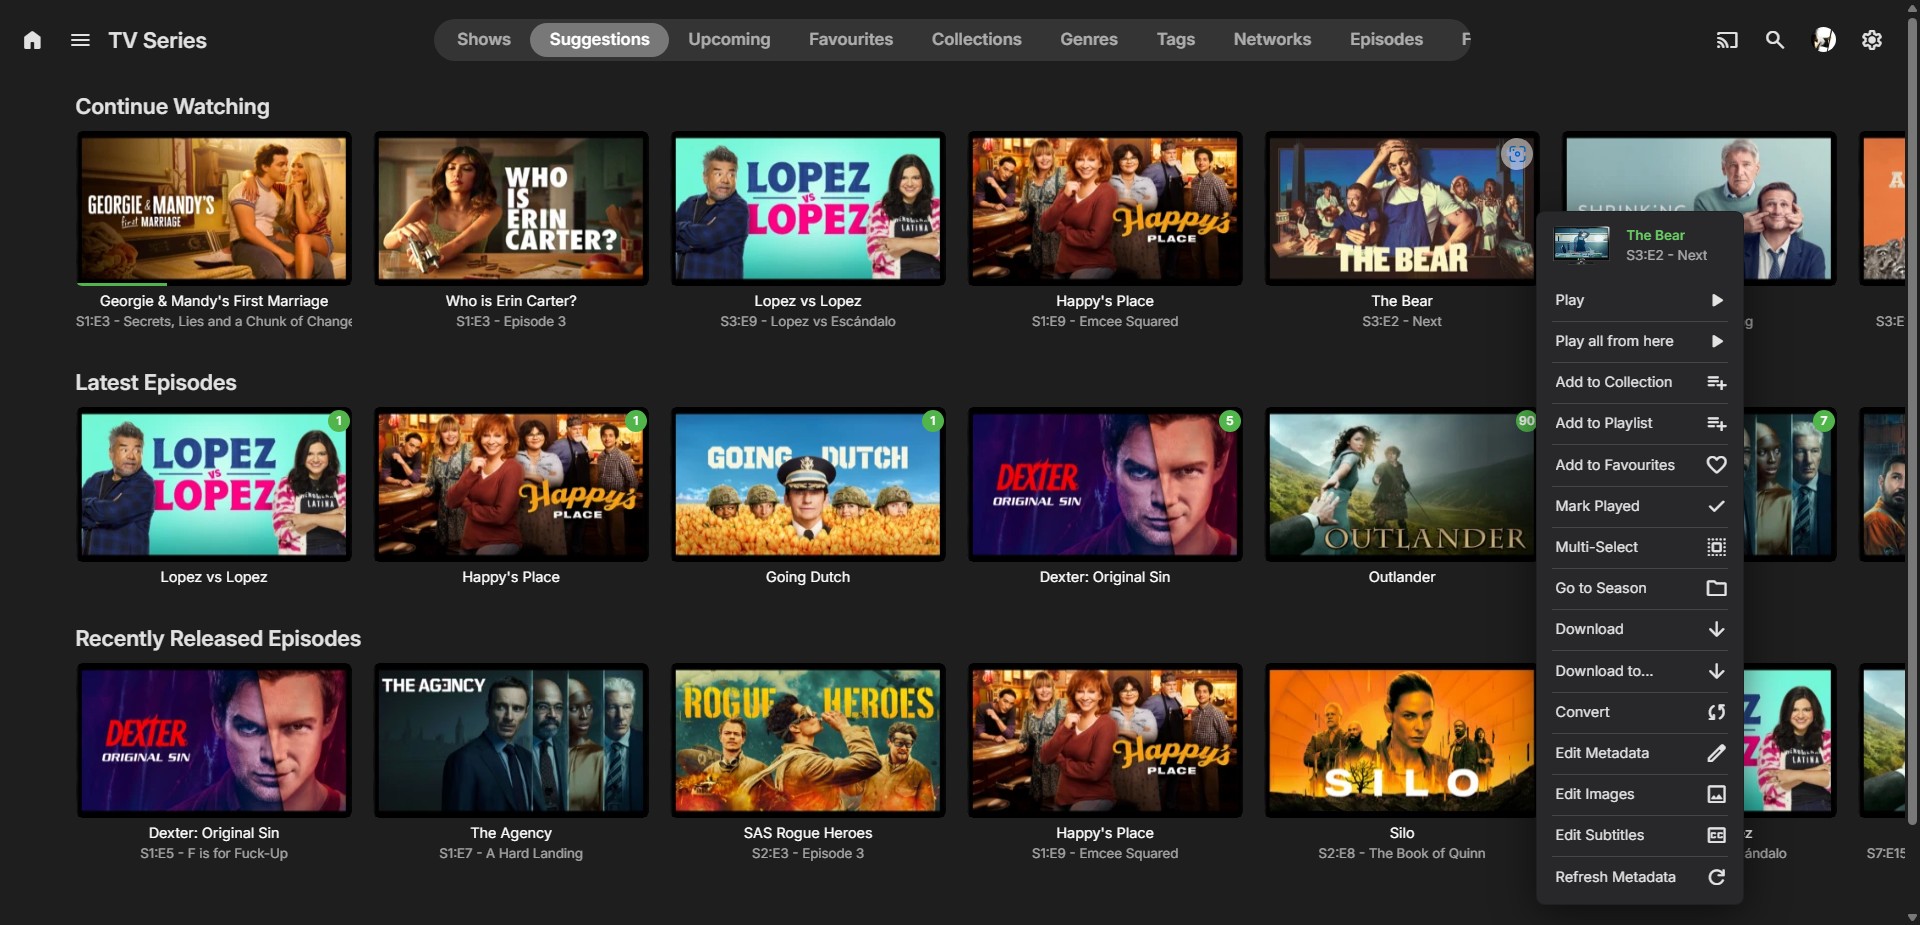
Task: Open the Going Dutch thumbnail
Action: click(808, 484)
